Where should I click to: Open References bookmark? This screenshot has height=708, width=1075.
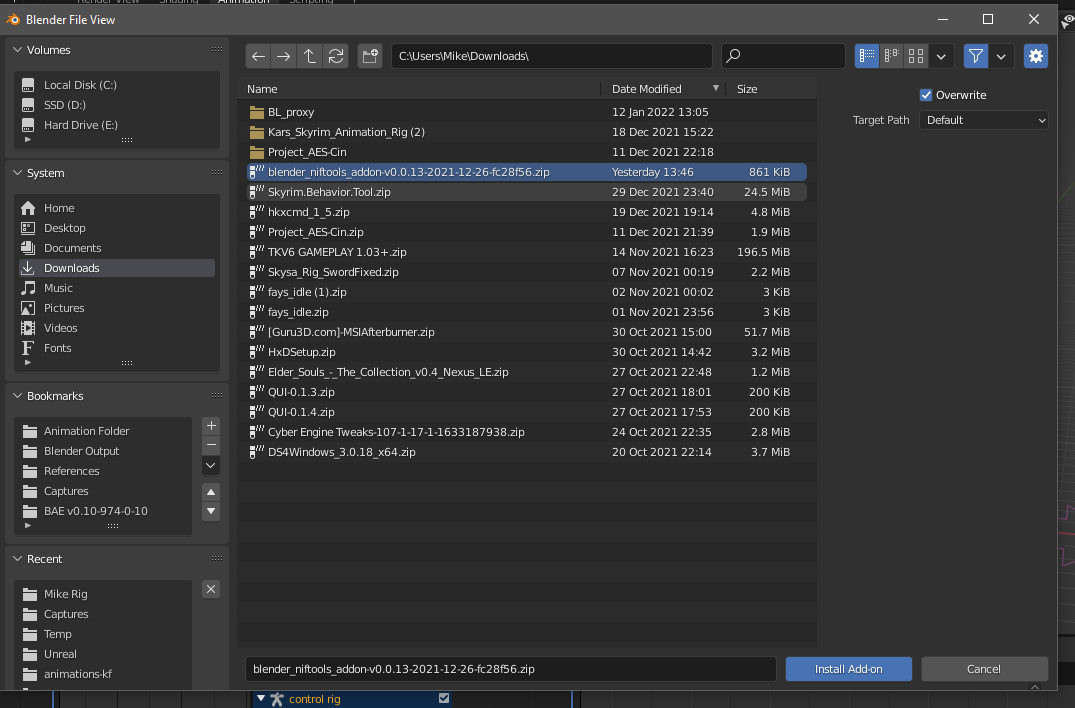(103, 471)
